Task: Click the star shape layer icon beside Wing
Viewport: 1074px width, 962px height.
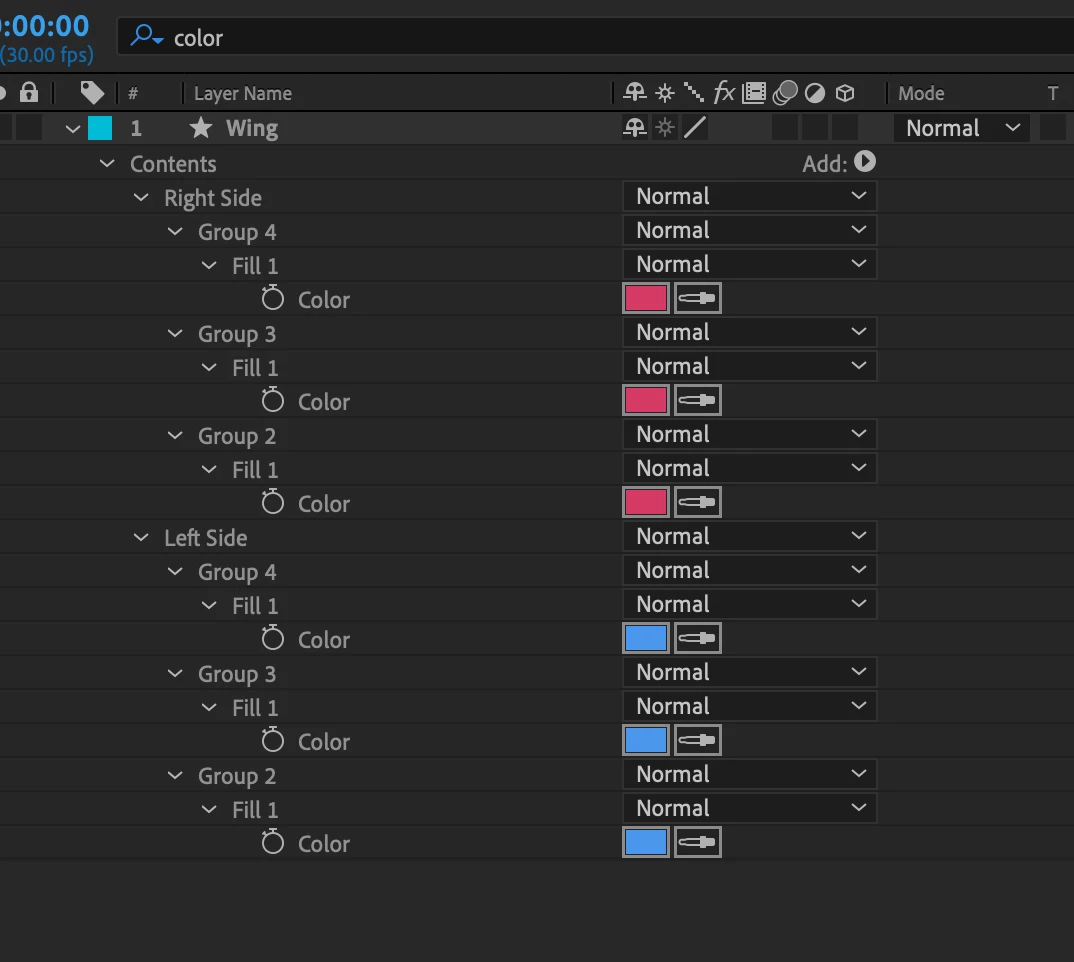Action: 201,127
